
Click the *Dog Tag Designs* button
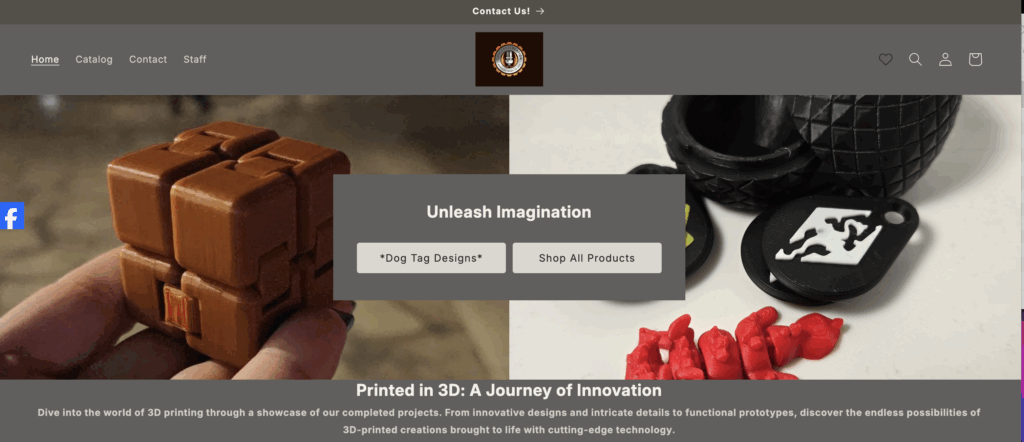[x=431, y=258]
